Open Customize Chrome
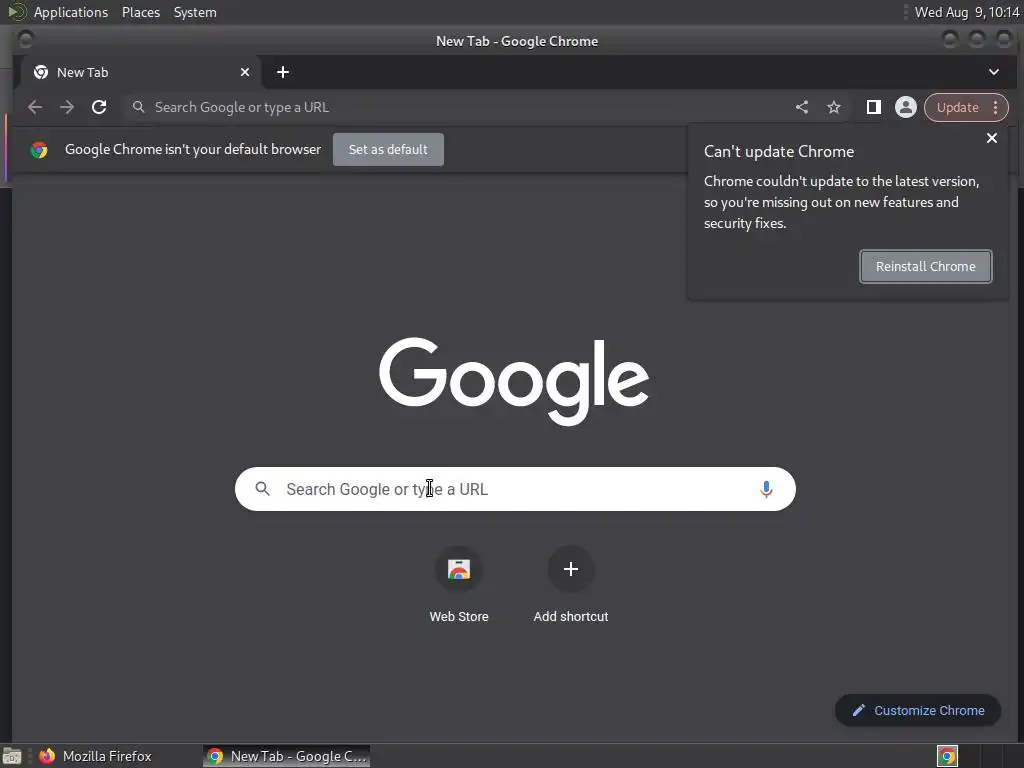 pyautogui.click(x=918, y=711)
